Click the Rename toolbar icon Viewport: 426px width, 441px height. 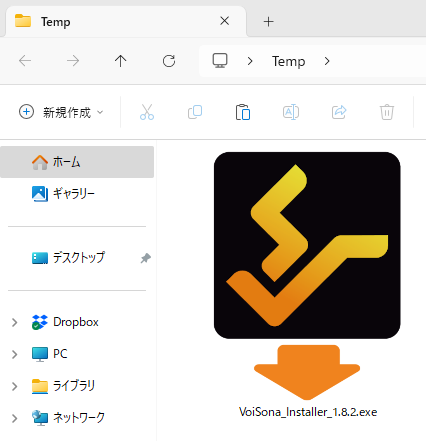tap(291, 112)
